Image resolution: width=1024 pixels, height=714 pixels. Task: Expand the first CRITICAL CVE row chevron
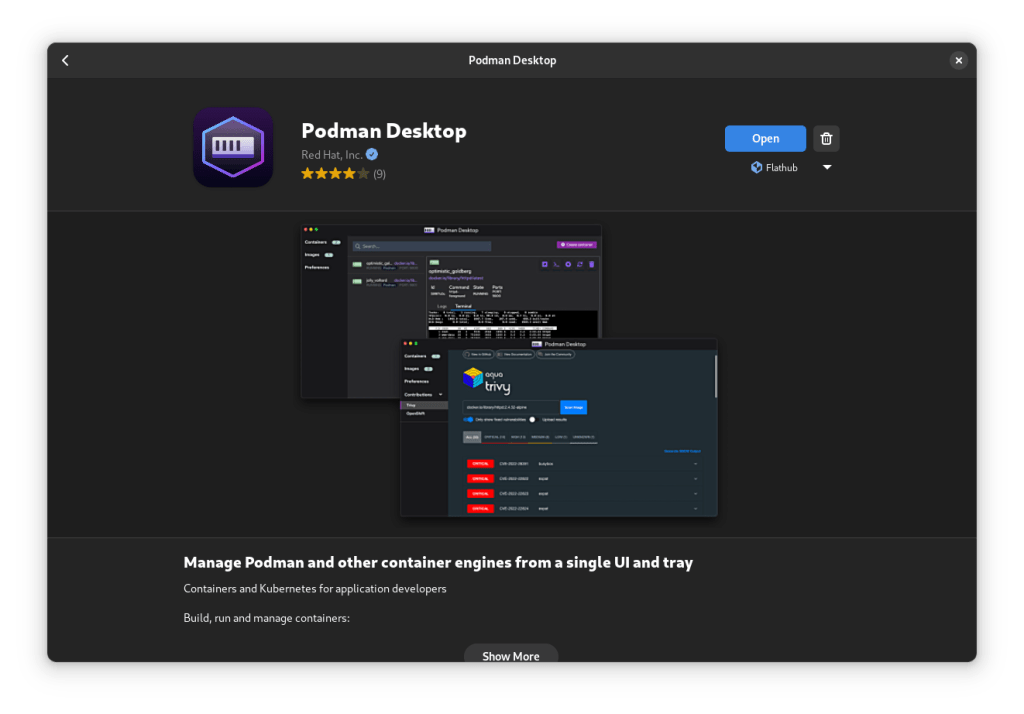click(695, 464)
